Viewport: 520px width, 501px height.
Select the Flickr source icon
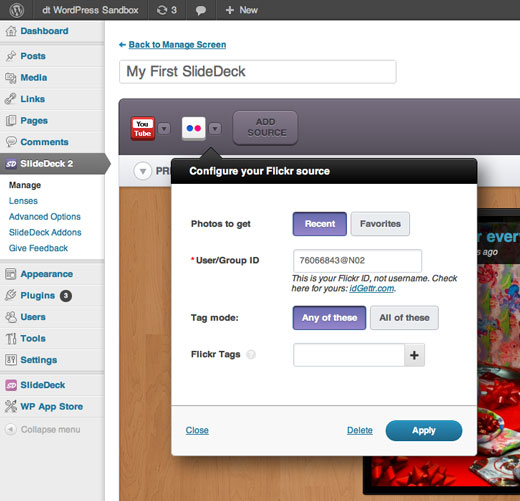[194, 128]
